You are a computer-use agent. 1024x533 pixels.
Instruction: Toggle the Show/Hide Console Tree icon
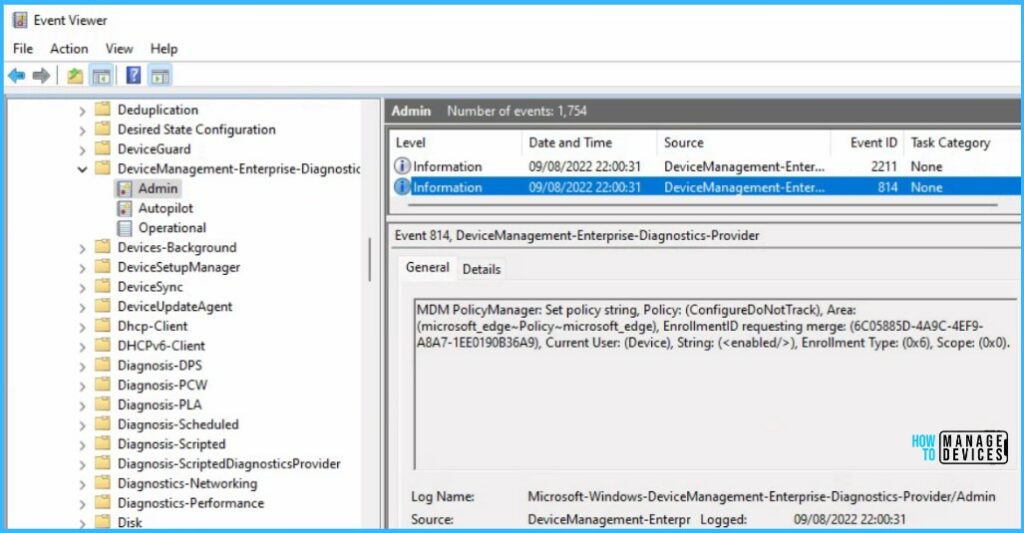[101, 76]
